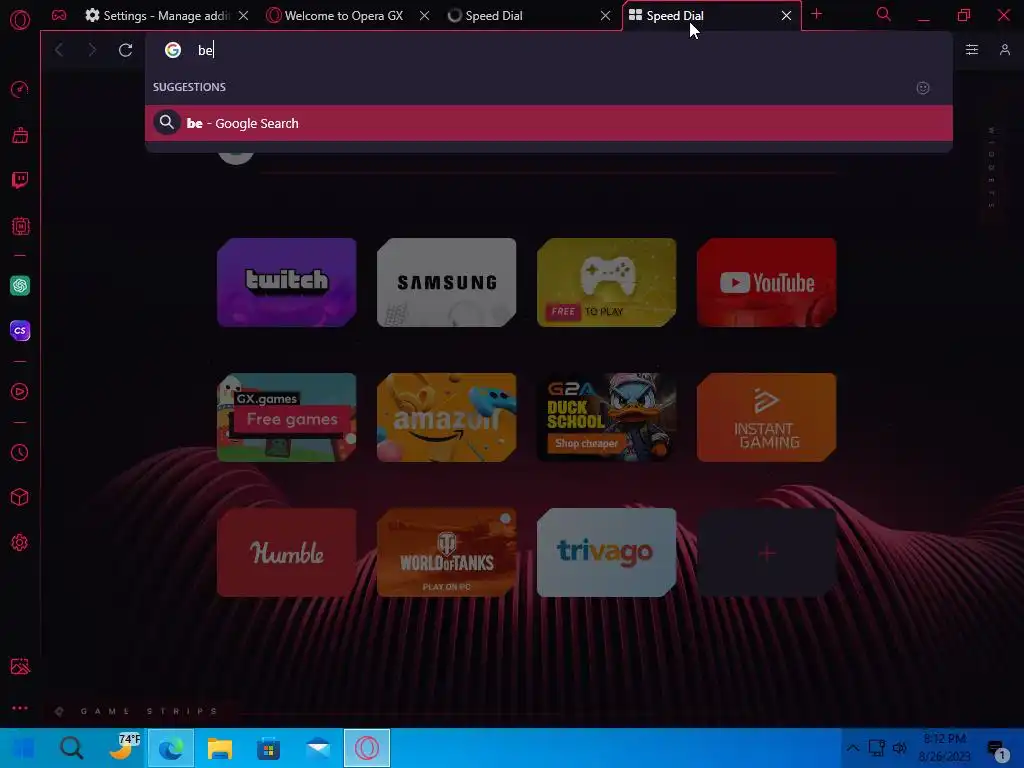This screenshot has height=768, width=1024.
Task: Open the image icon near sidebar bottom
Action: pyautogui.click(x=20, y=666)
